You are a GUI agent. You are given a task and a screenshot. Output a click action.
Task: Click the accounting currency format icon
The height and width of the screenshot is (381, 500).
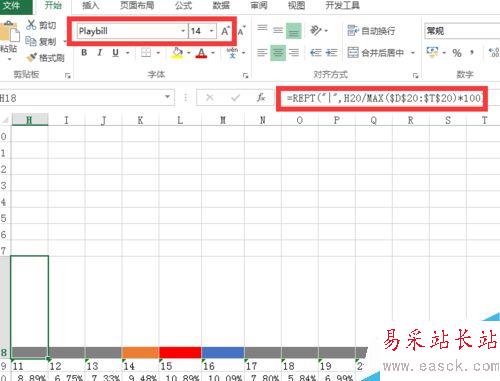pyautogui.click(x=432, y=52)
